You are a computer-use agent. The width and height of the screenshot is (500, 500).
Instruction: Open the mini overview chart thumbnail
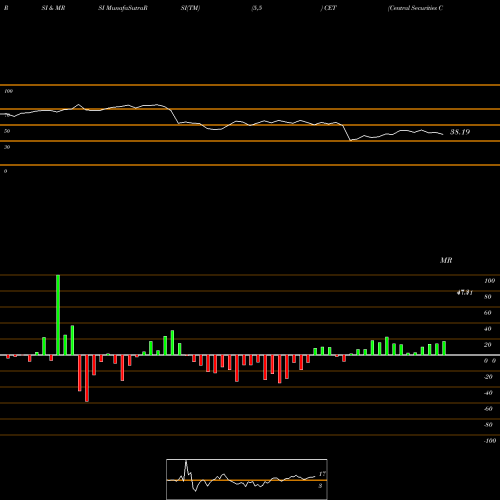(x=247, y=479)
